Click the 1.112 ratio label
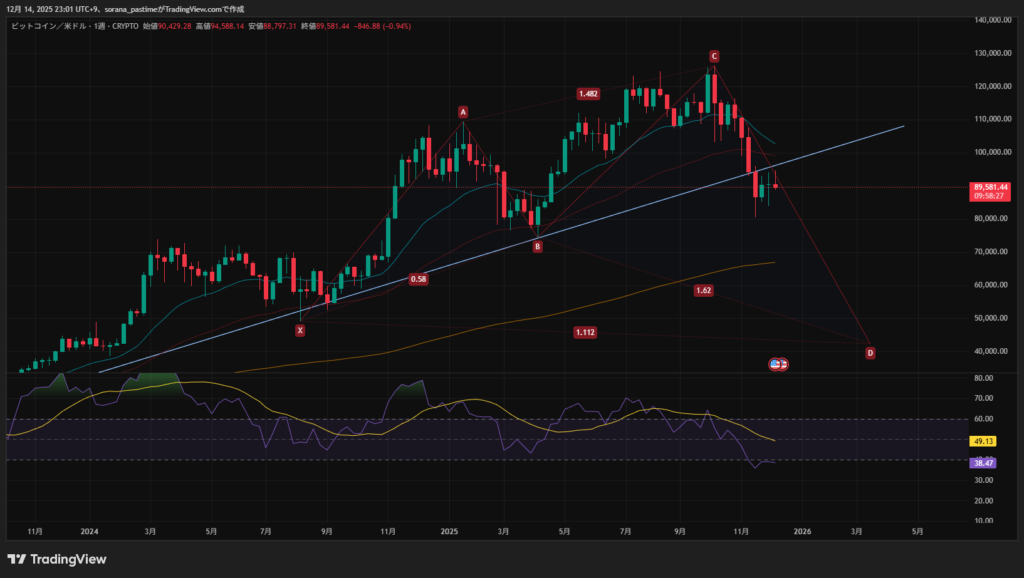Viewport: 1024px width, 578px height. 585,332
